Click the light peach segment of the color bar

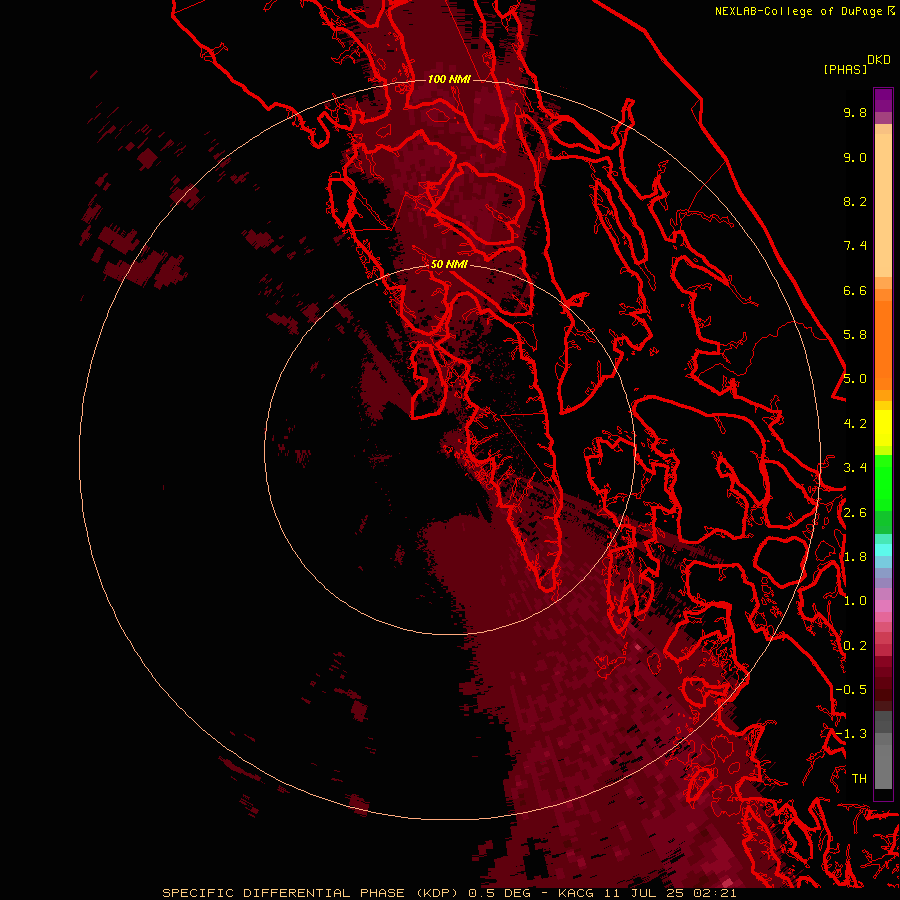(883, 204)
